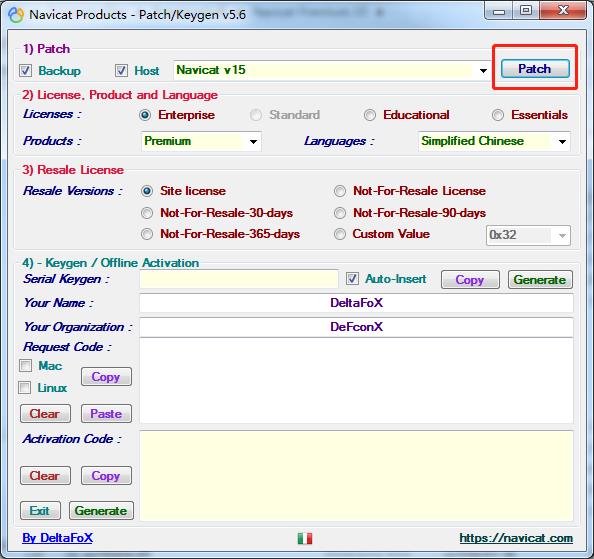Click the Your Name field with DeltaFoX

[356, 303]
